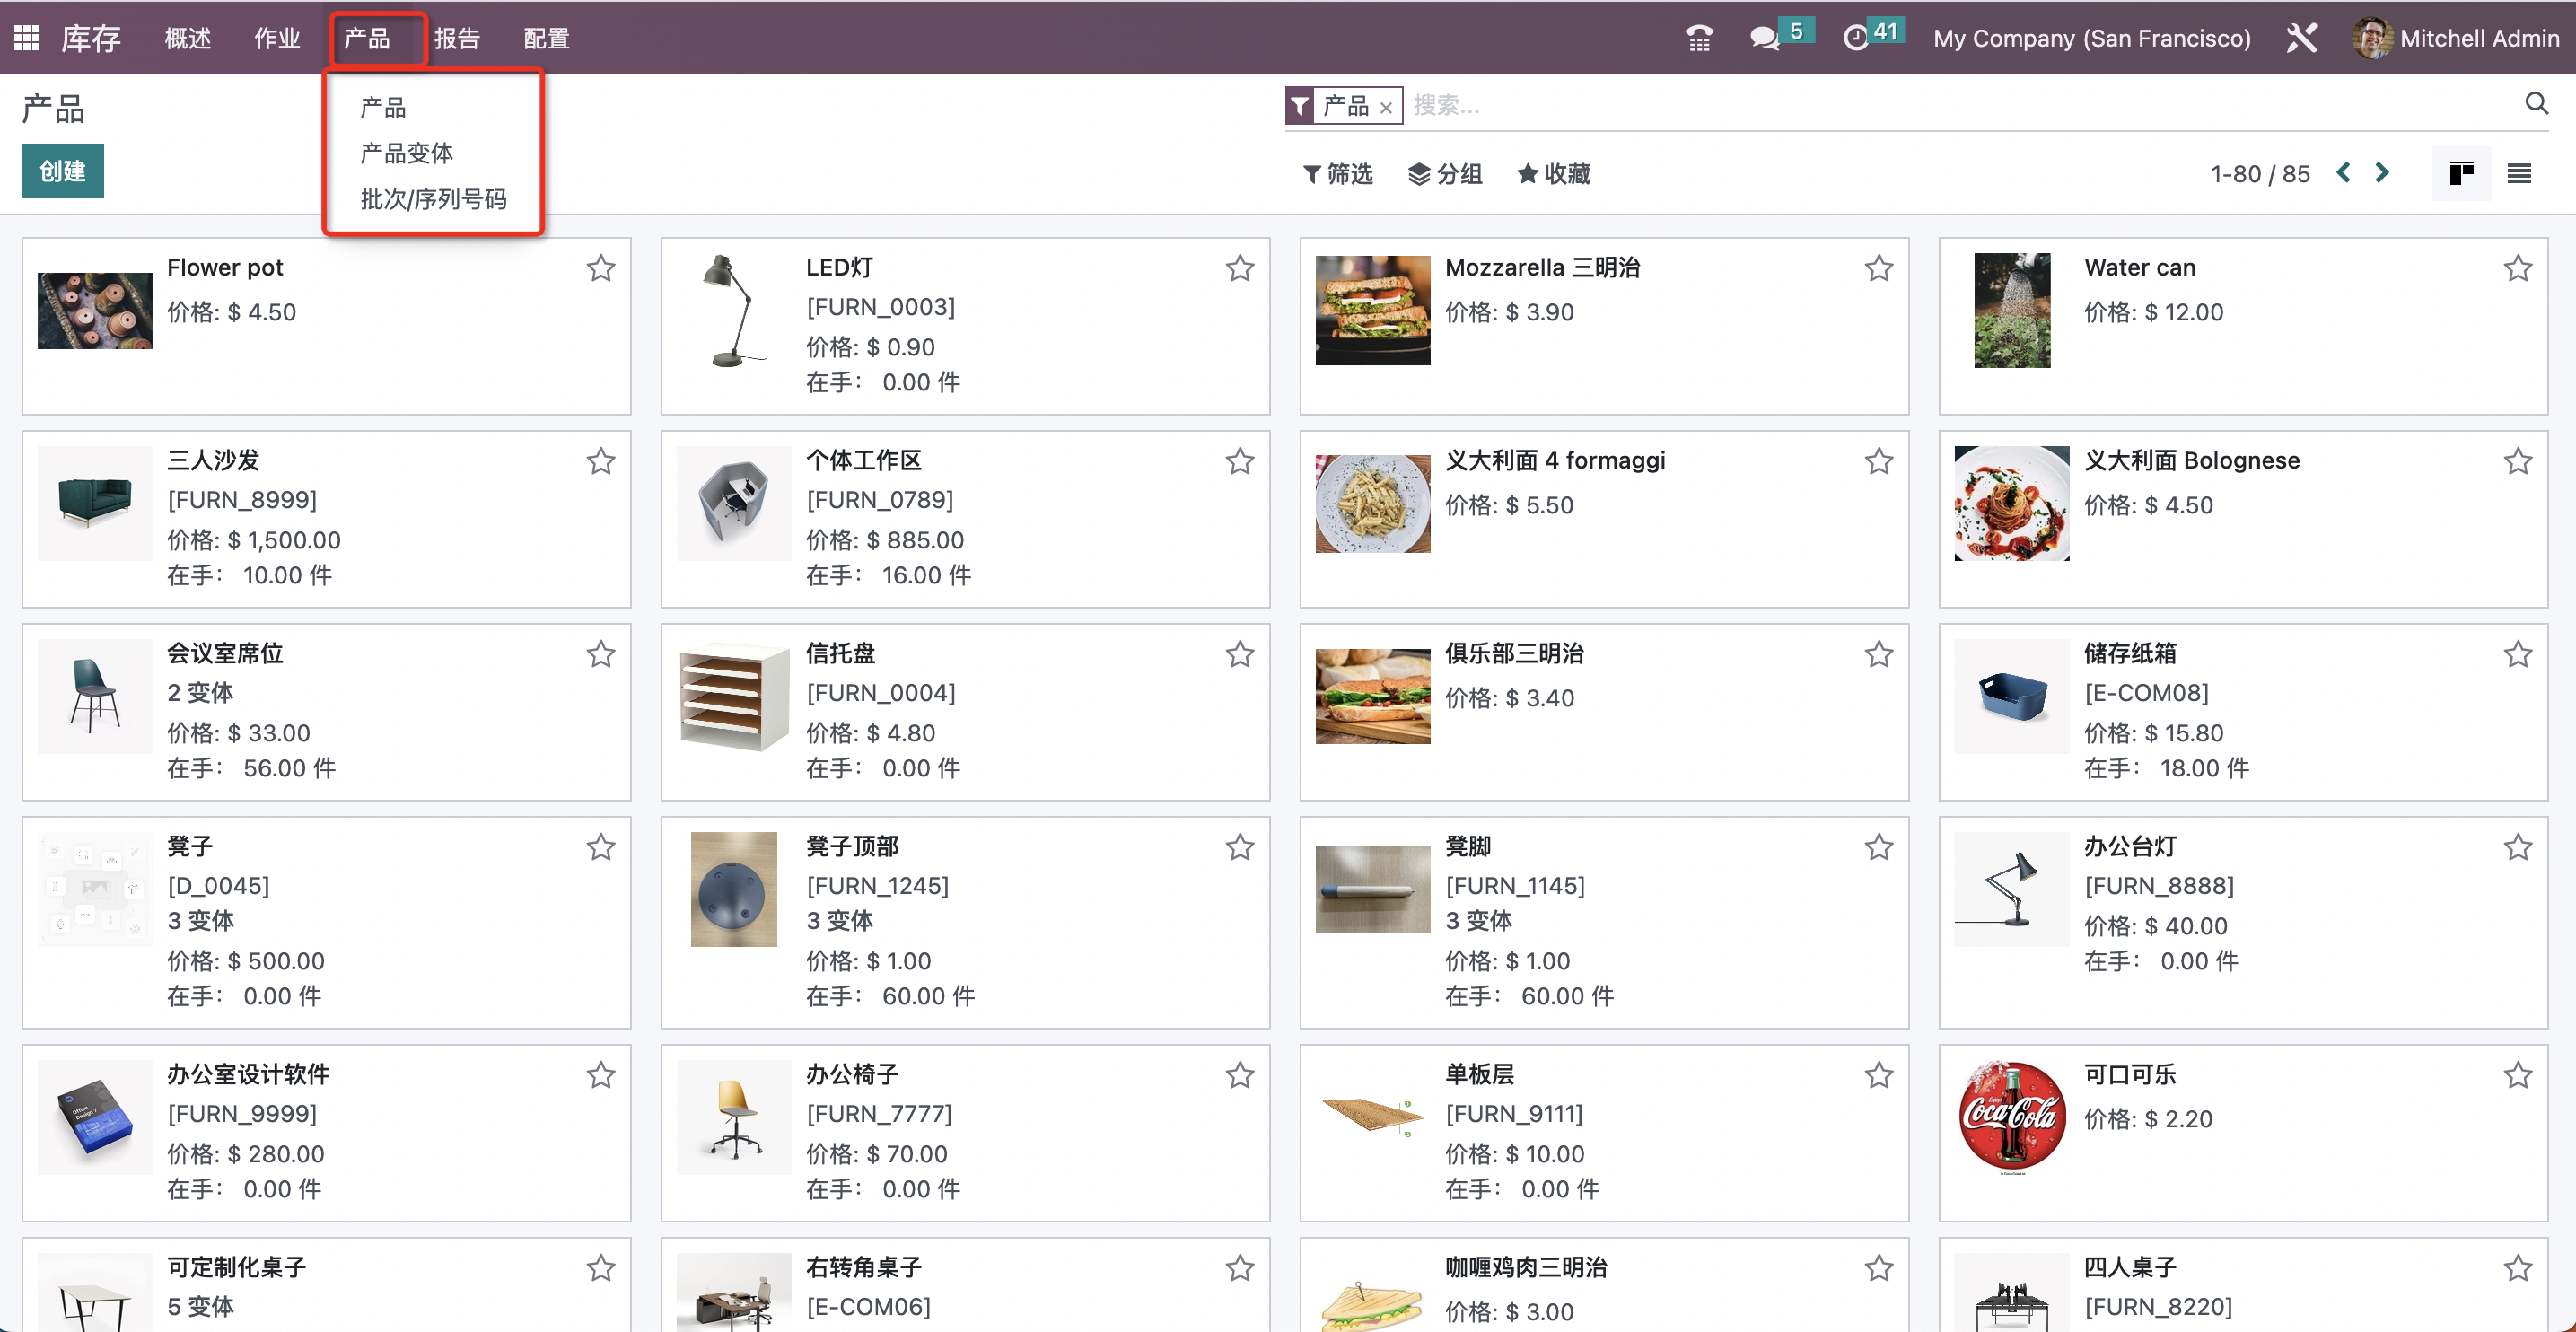Click the 搜索 search input field
The height and width of the screenshot is (1332, 2576).
tap(1960, 105)
